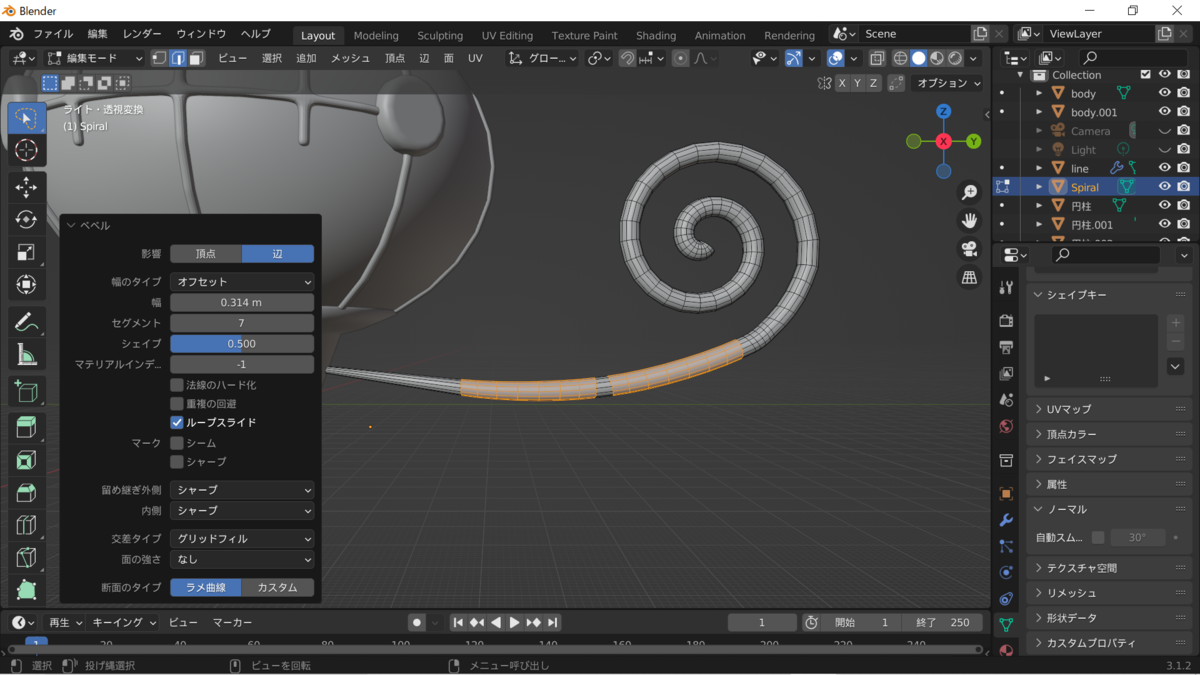Open the Miter Outer dropdown
Image resolution: width=1200 pixels, height=675 pixels.
tap(242, 490)
